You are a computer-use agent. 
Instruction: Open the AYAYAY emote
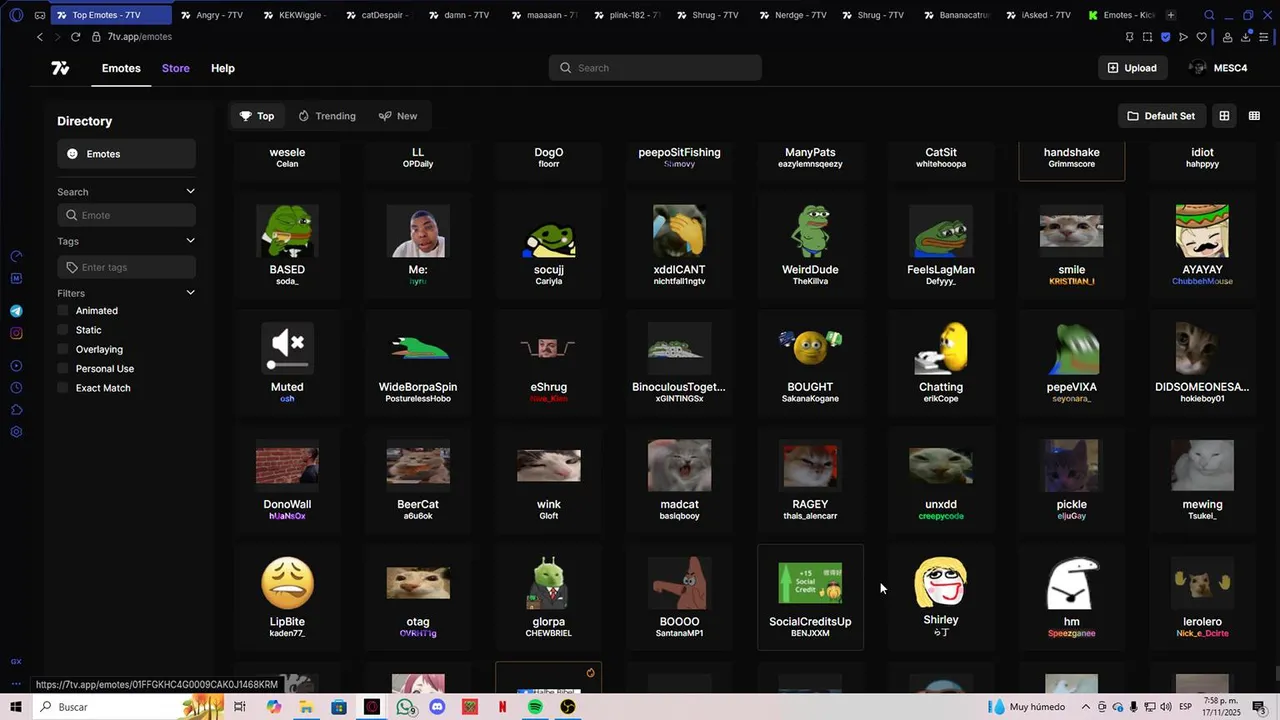(x=1202, y=245)
